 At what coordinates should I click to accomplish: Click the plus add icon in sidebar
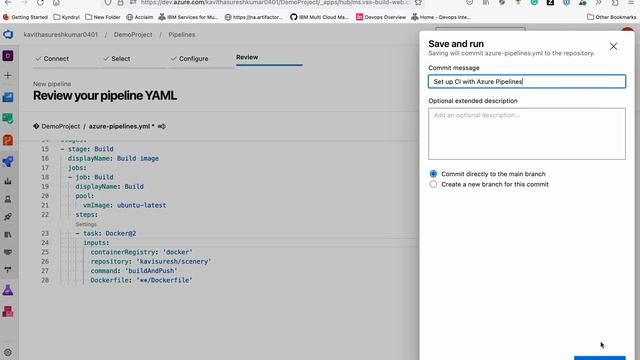pos(8,76)
